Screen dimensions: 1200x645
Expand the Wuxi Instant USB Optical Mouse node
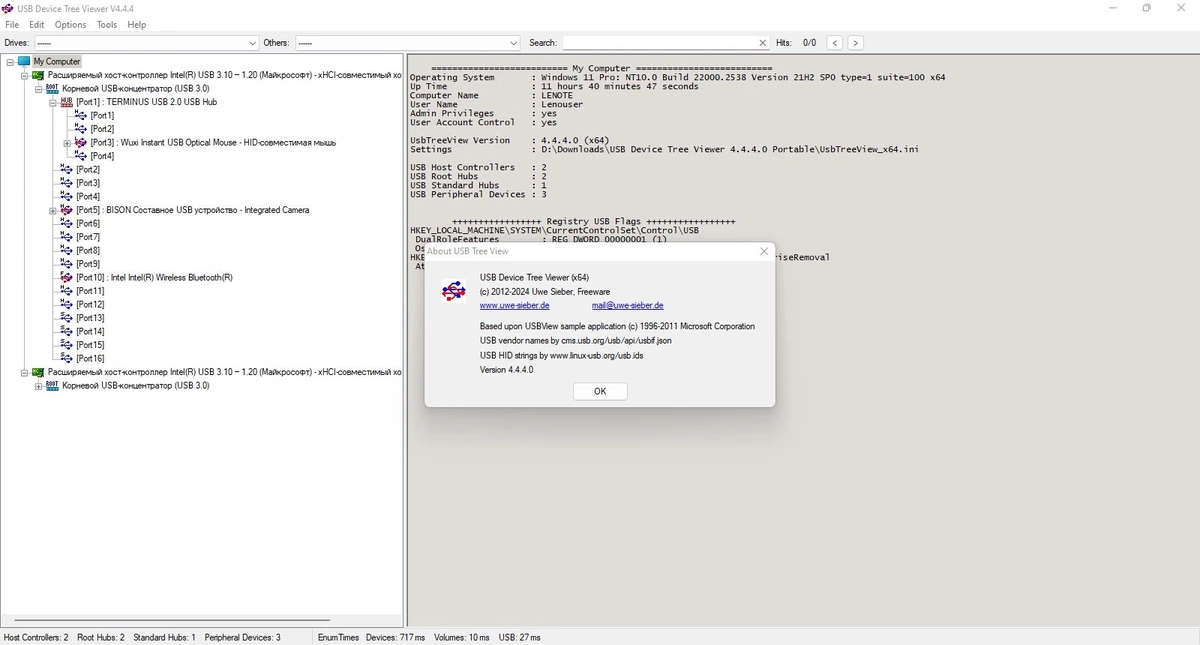[x=67, y=143]
